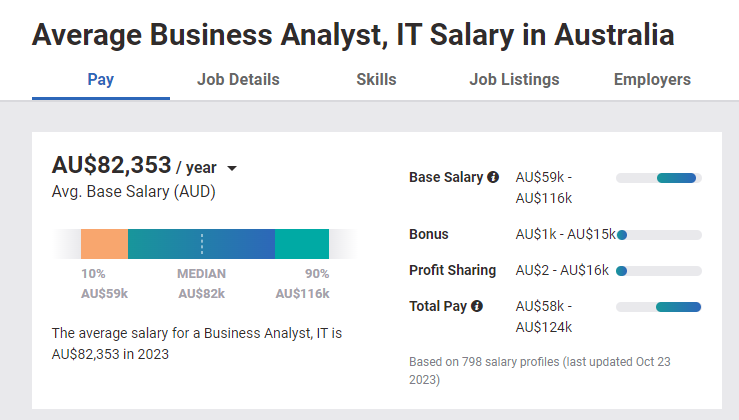The image size is (739, 420).
Task: Click the Total Pay range bar
Action: 678,307
